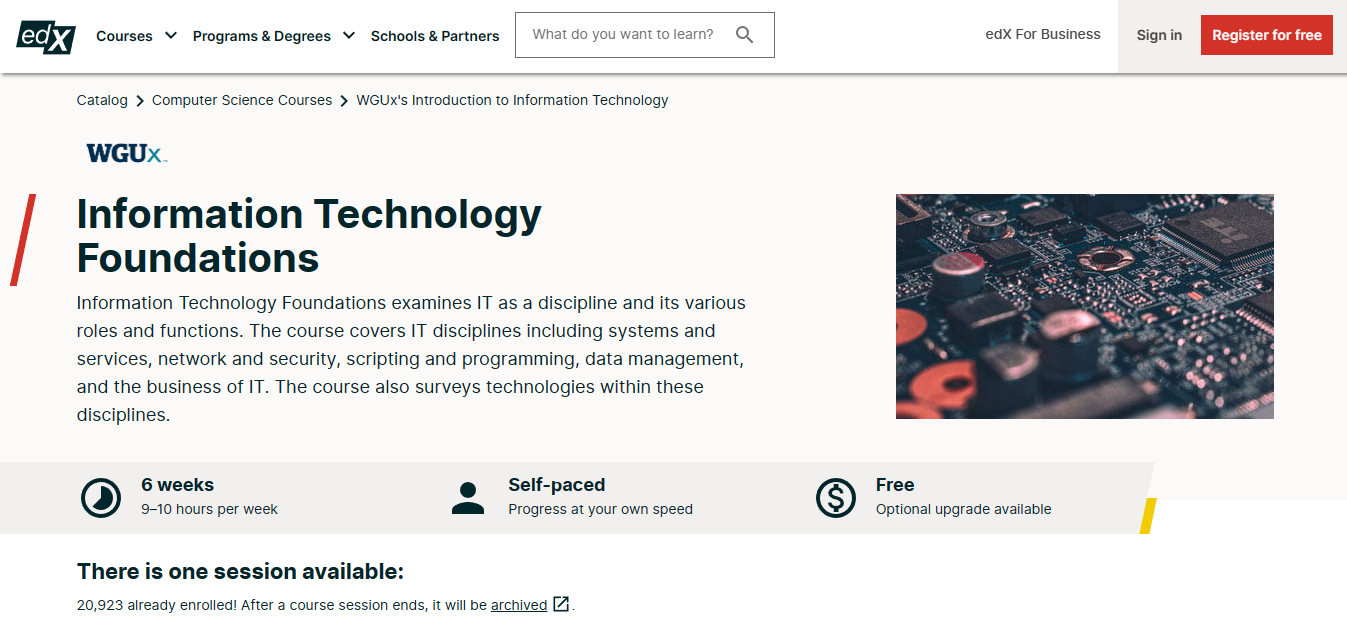
Task: Go to edX For Business
Action: (1042, 34)
